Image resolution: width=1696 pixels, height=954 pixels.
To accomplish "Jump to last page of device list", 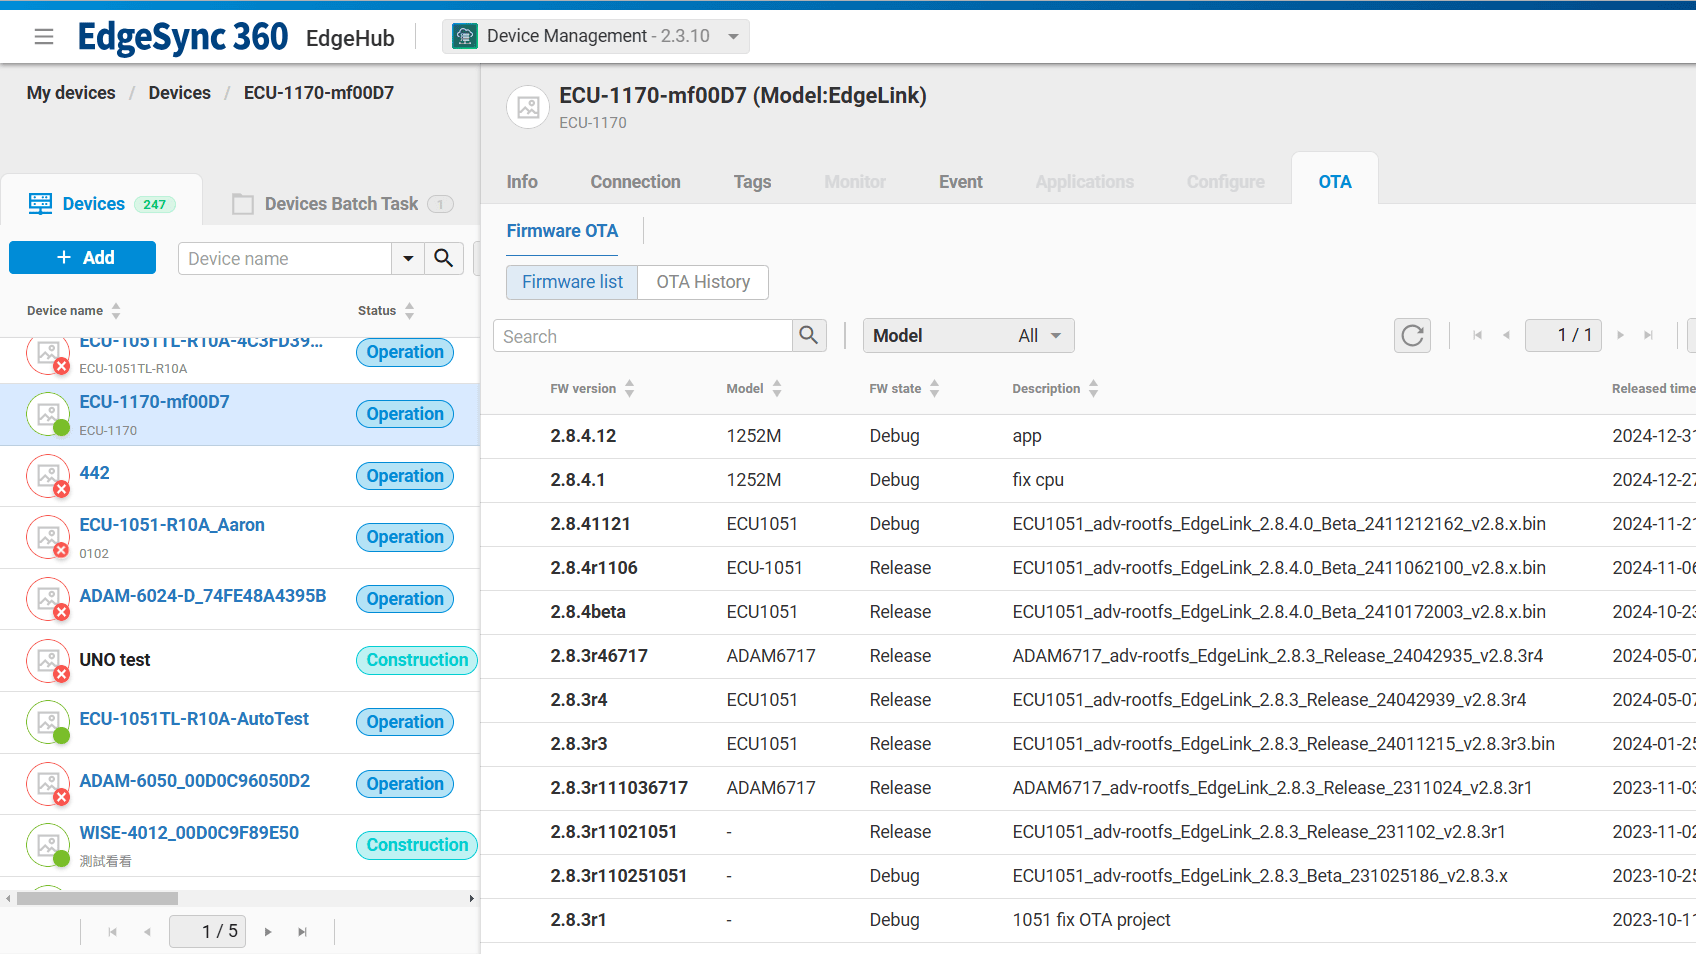I will pyautogui.click(x=302, y=932).
